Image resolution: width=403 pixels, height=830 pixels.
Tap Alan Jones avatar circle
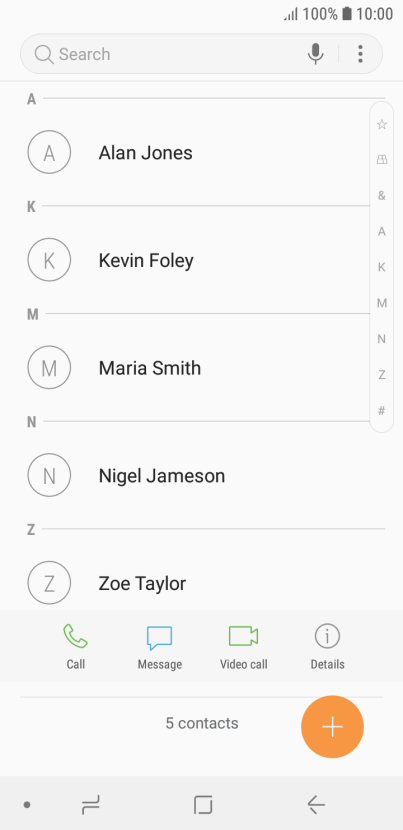point(49,152)
